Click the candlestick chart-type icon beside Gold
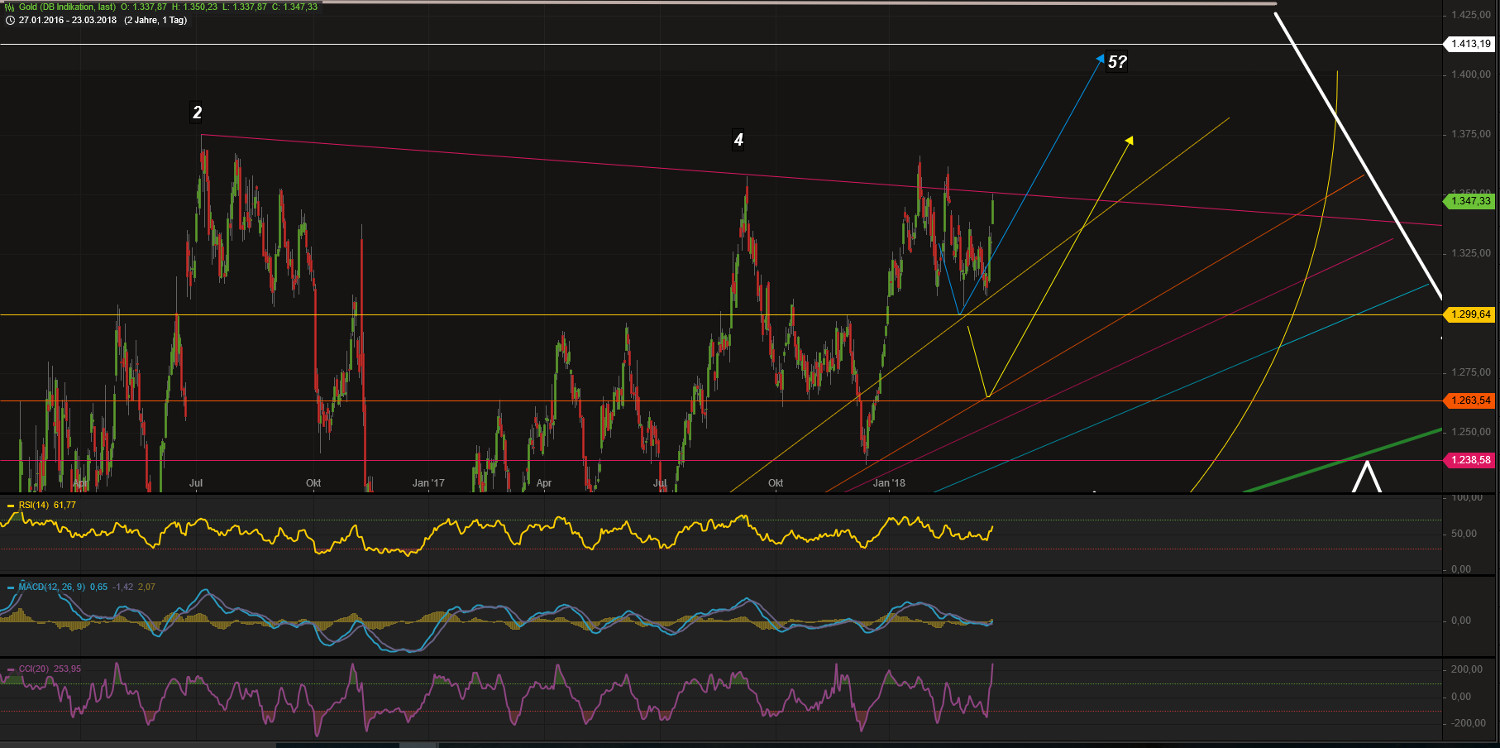The image size is (1500, 748). click(x=9, y=6)
